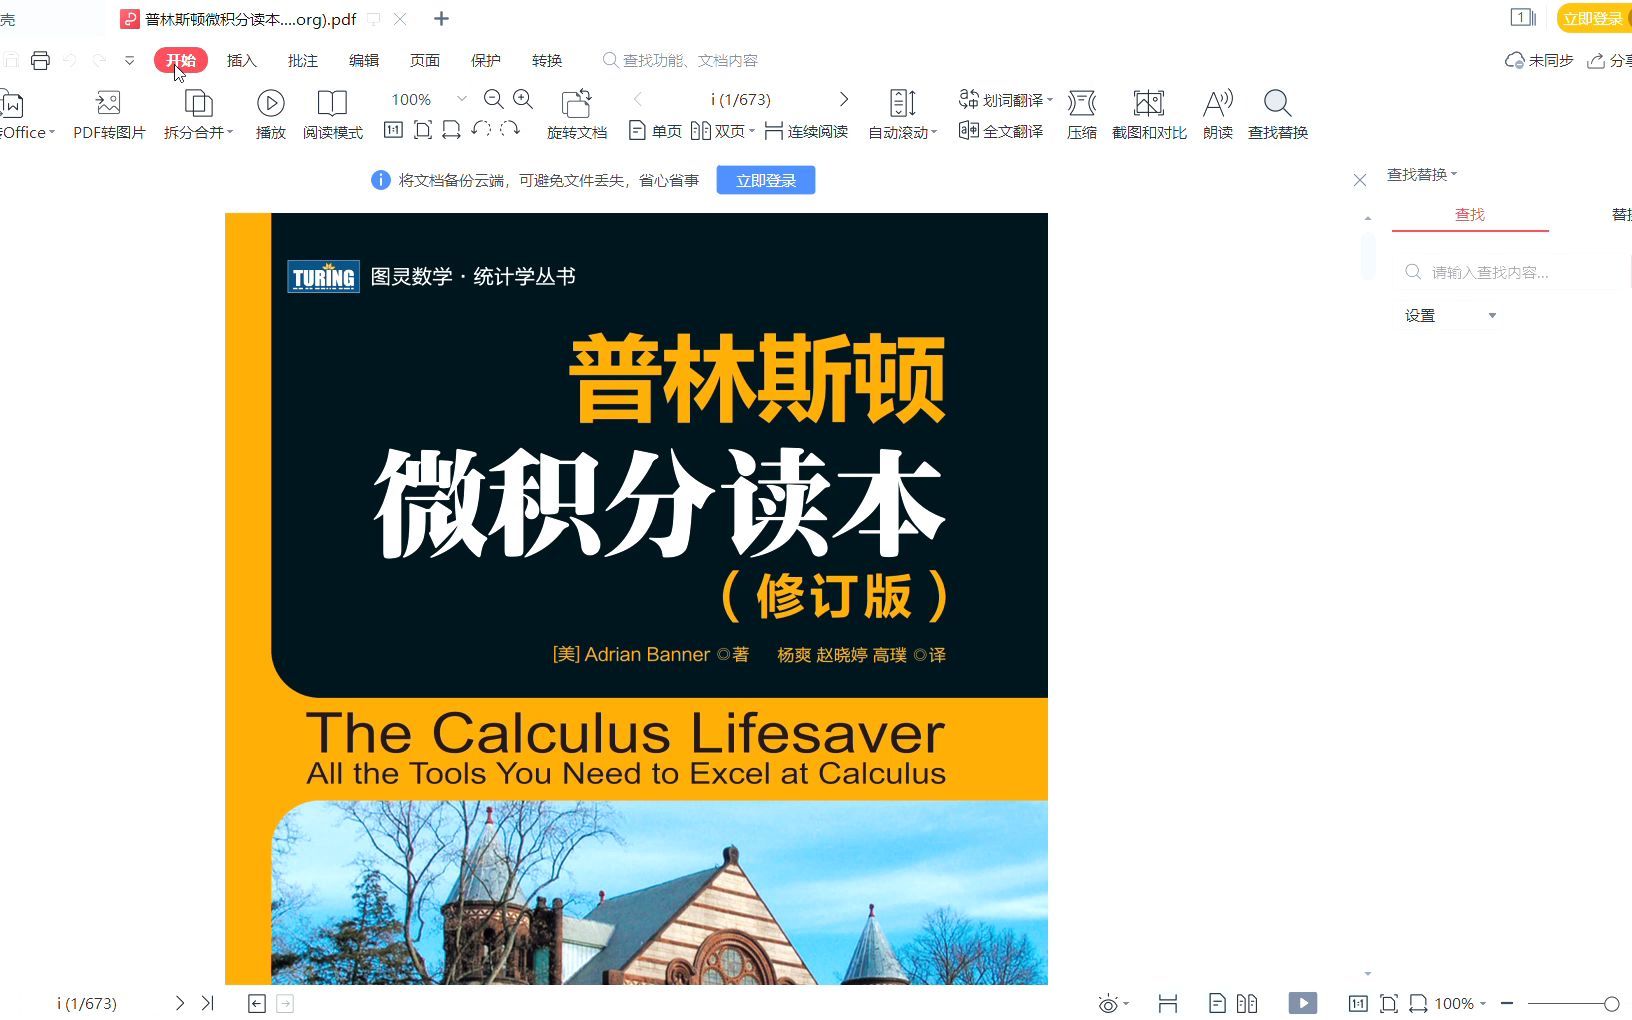Click the play button in status bar
This screenshot has height=1020, width=1632.
1303,1003
